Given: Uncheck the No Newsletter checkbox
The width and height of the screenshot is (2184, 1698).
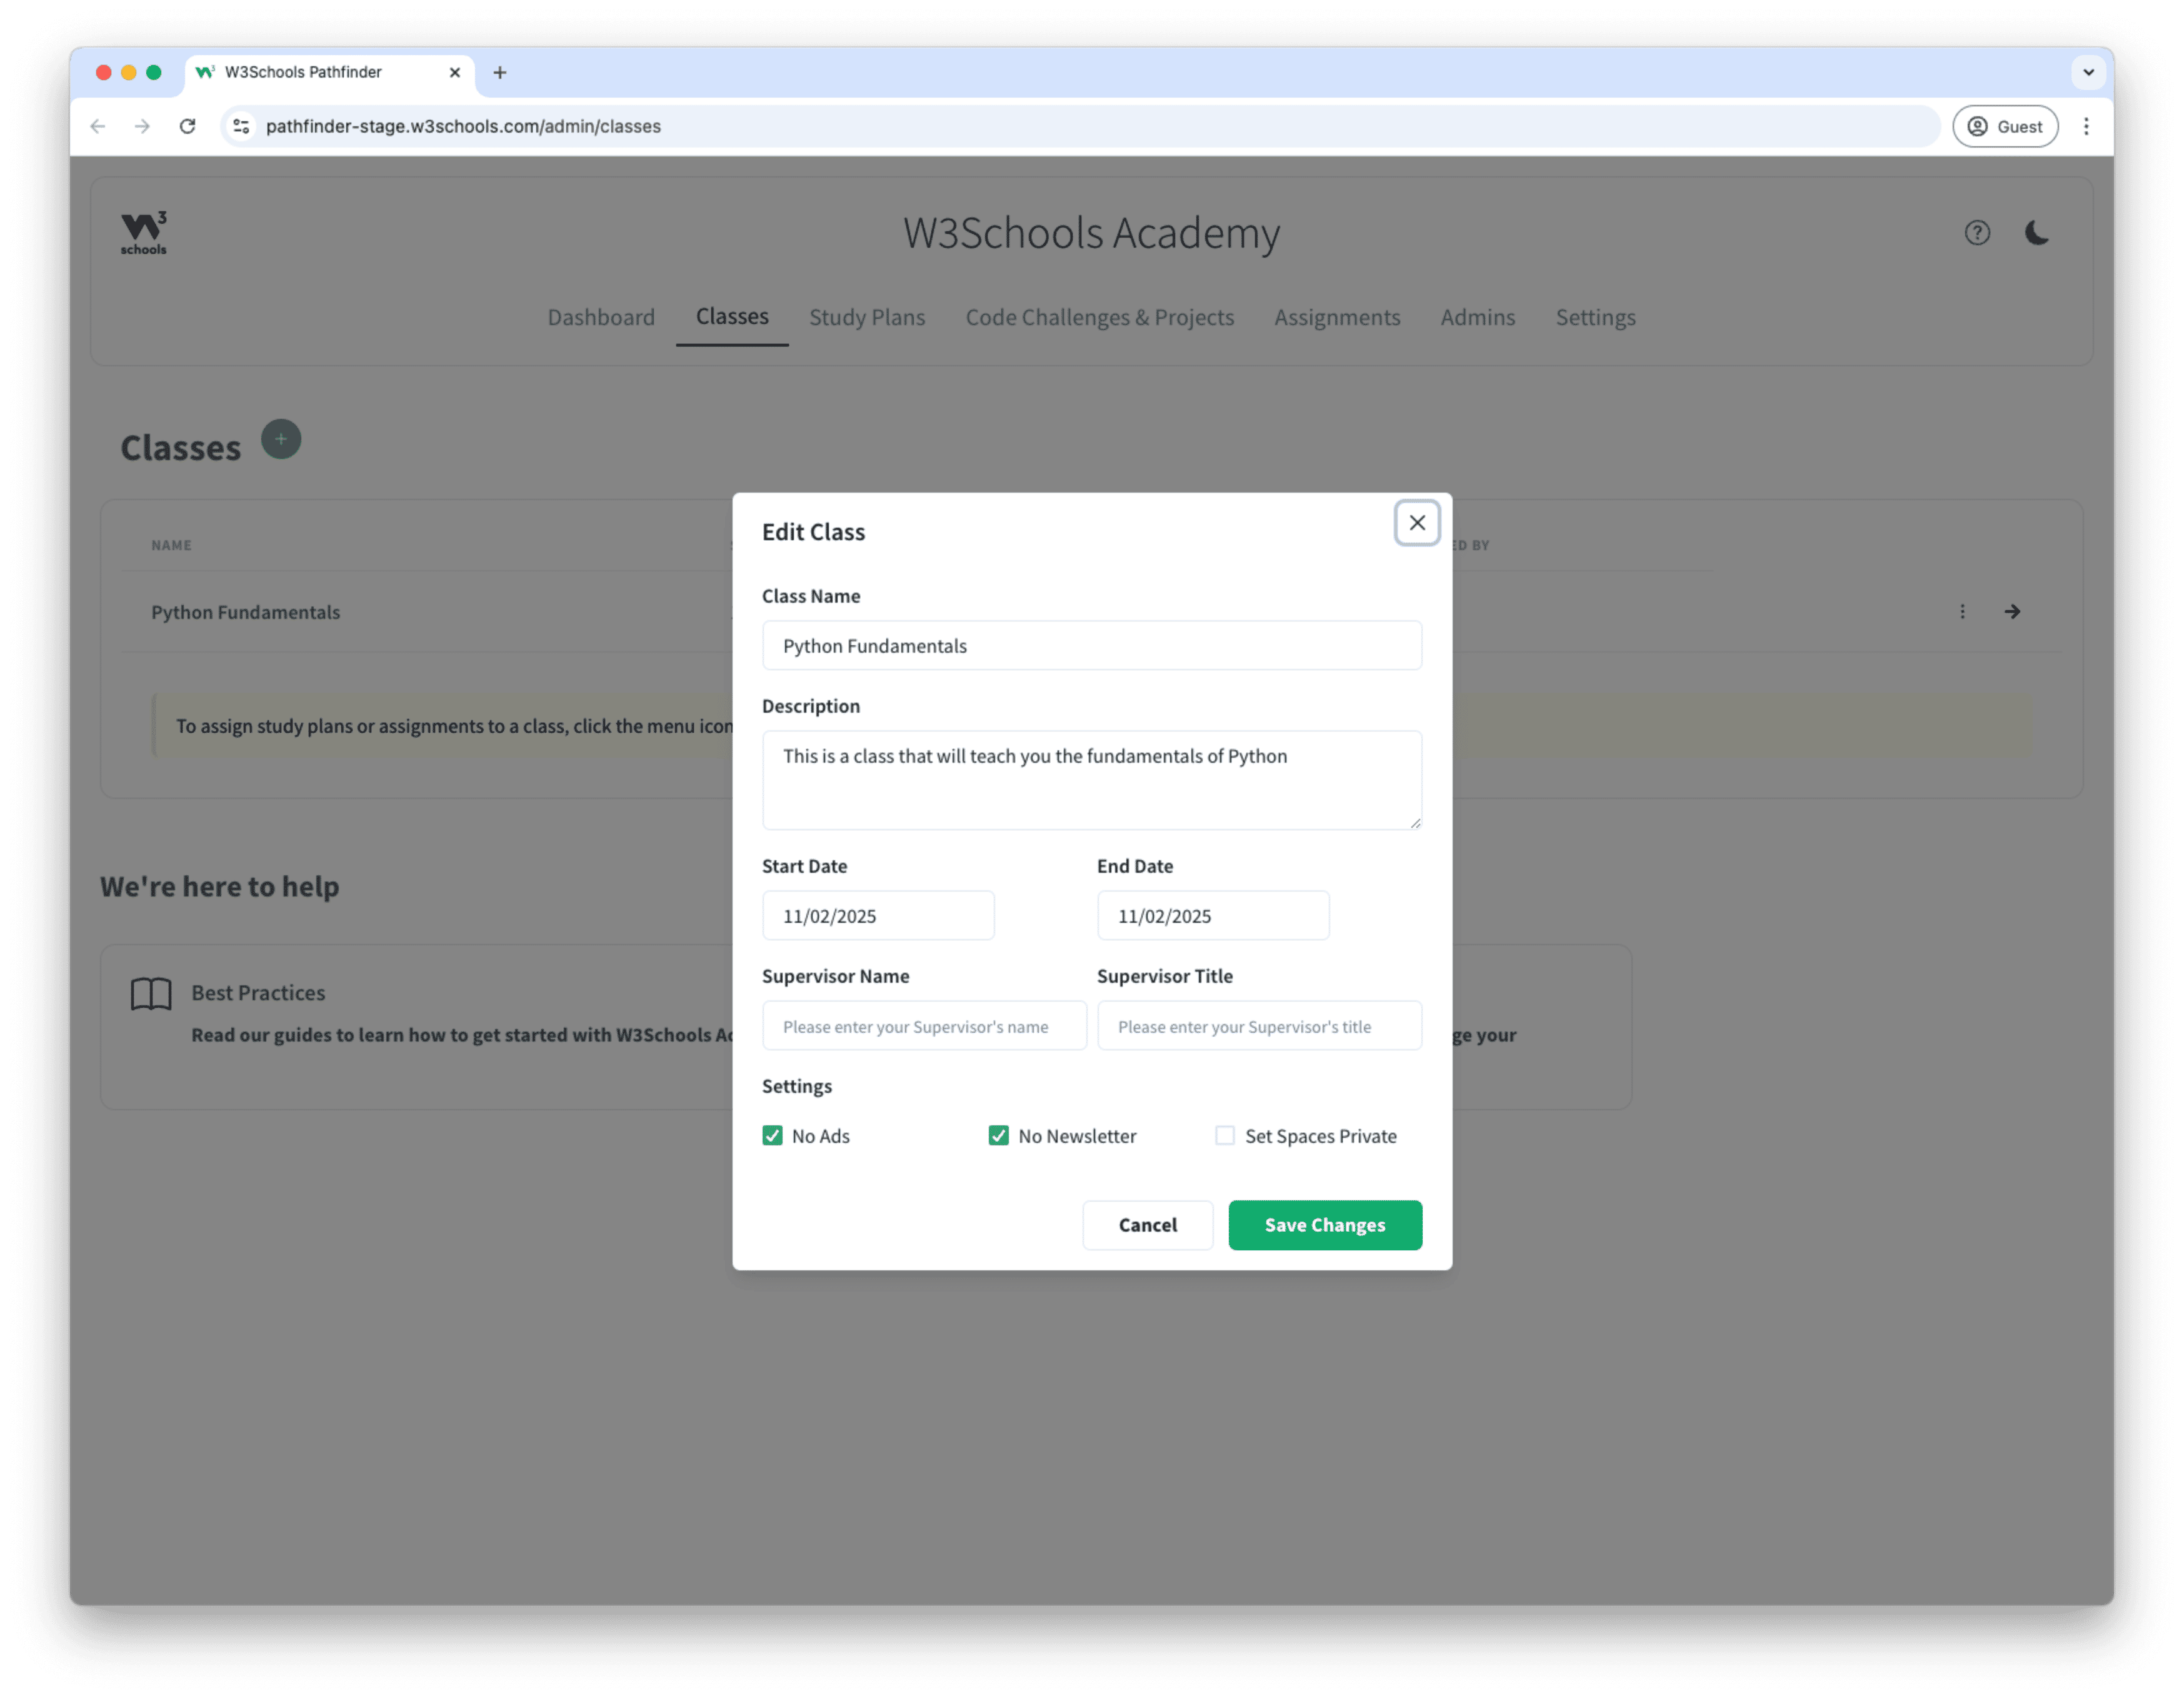Looking at the screenshot, I should tap(998, 1135).
